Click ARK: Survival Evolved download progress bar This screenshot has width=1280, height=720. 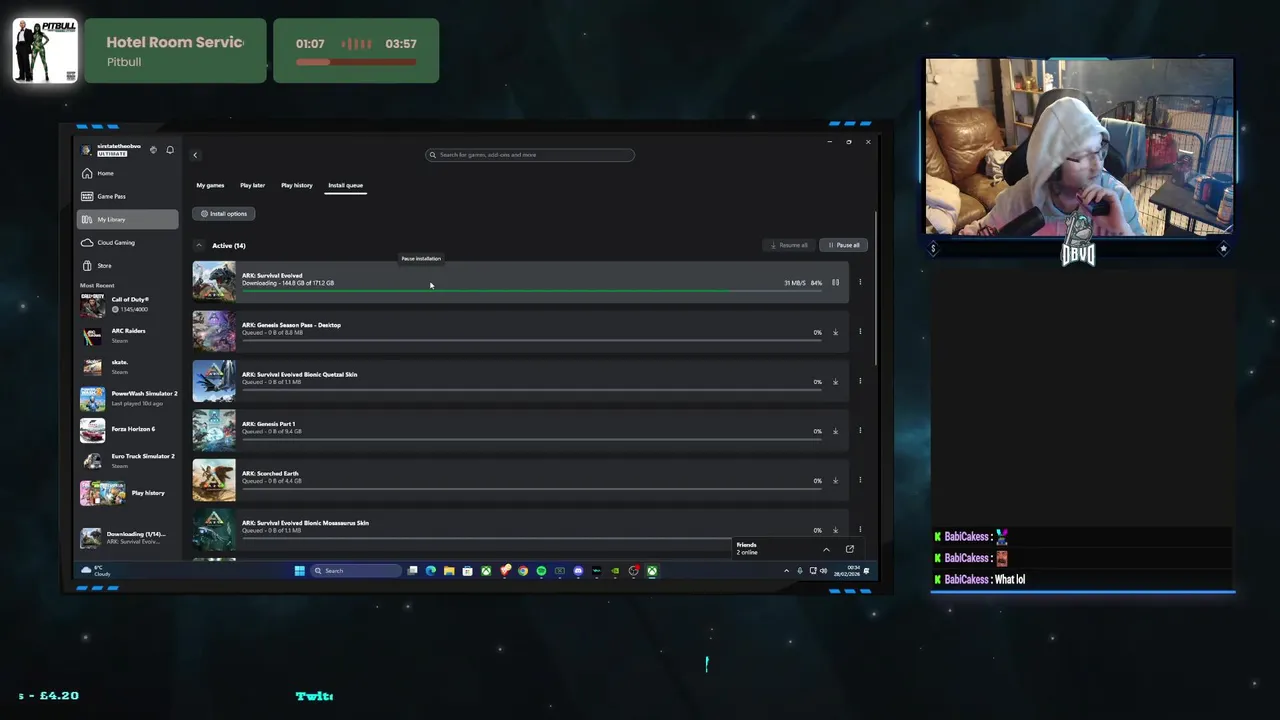(x=532, y=291)
